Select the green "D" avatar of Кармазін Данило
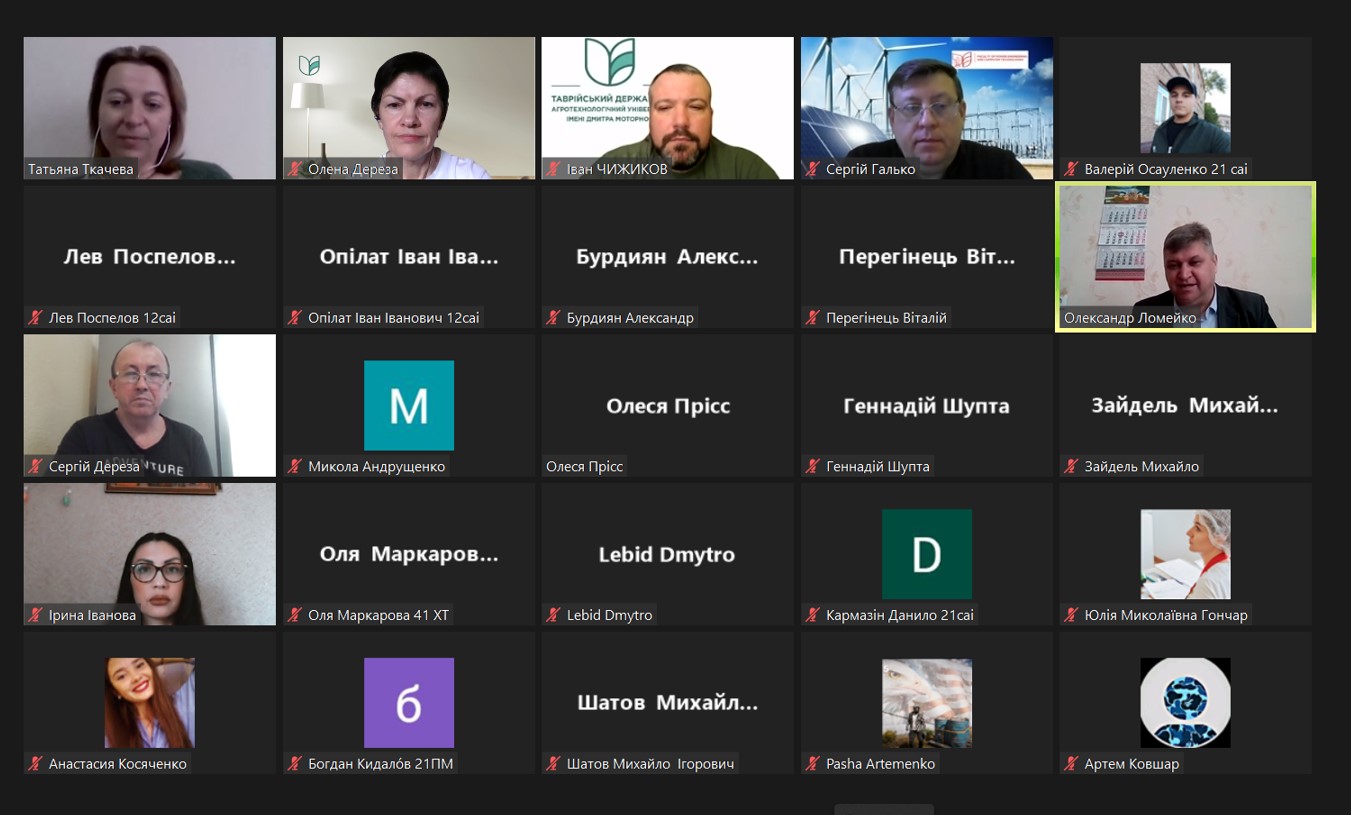This screenshot has height=815, width=1351. (x=927, y=554)
